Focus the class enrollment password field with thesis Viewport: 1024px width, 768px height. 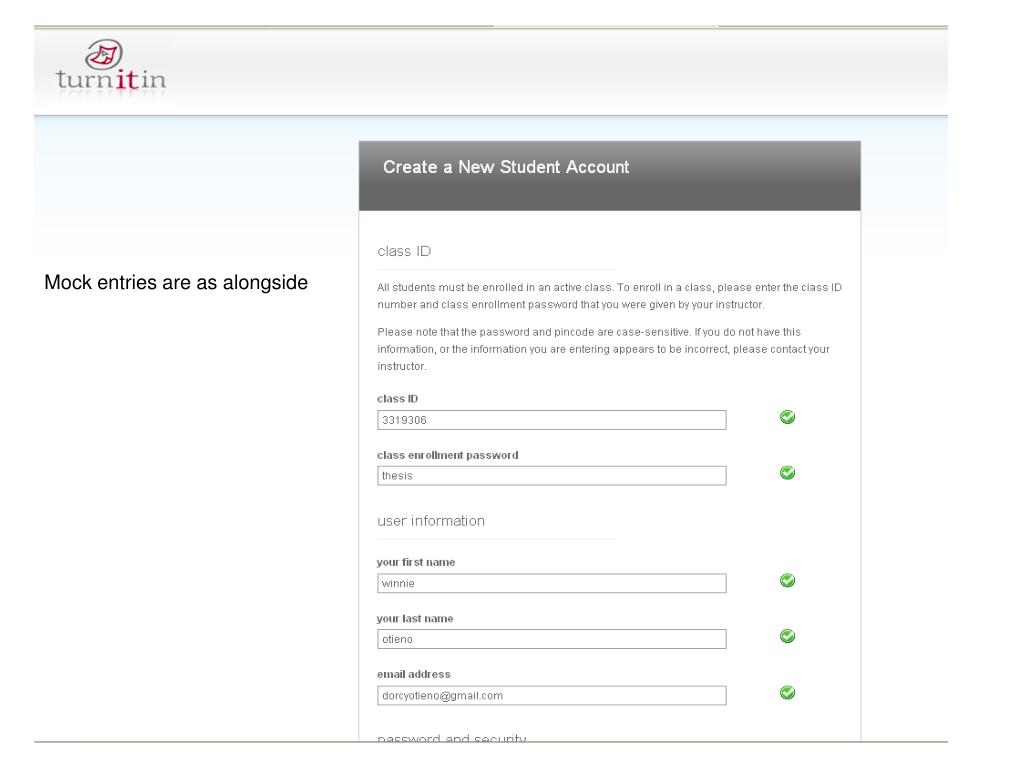point(551,475)
